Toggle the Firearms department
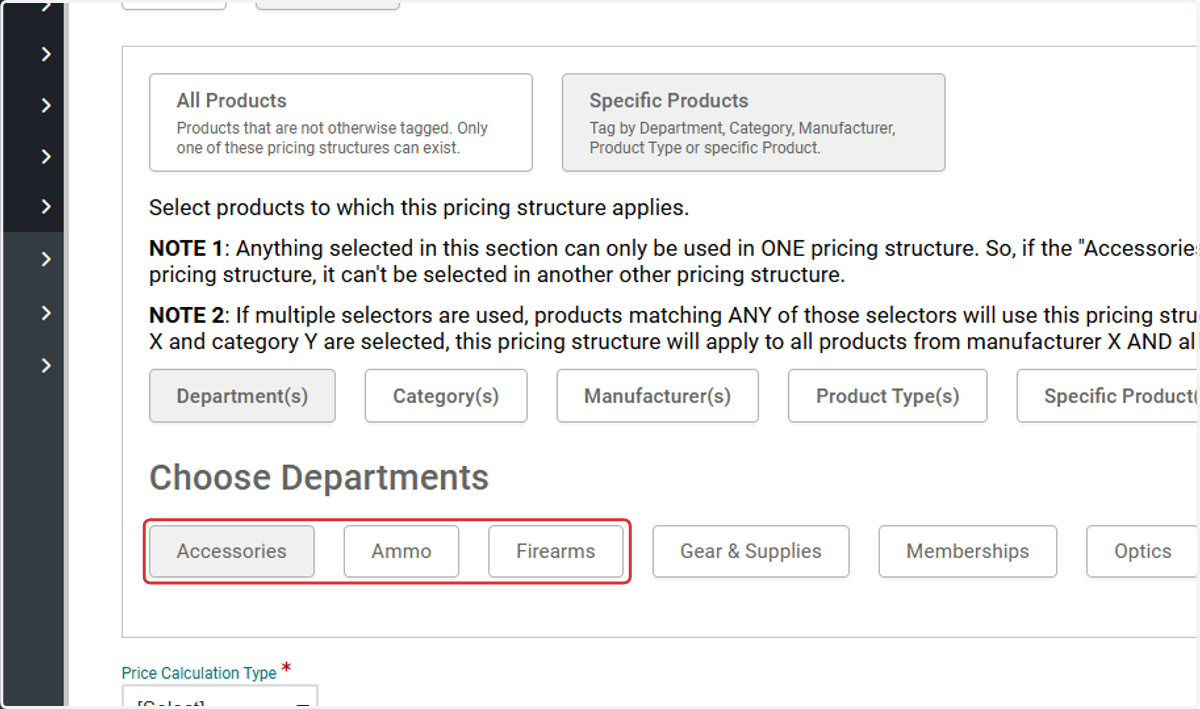 coord(555,551)
